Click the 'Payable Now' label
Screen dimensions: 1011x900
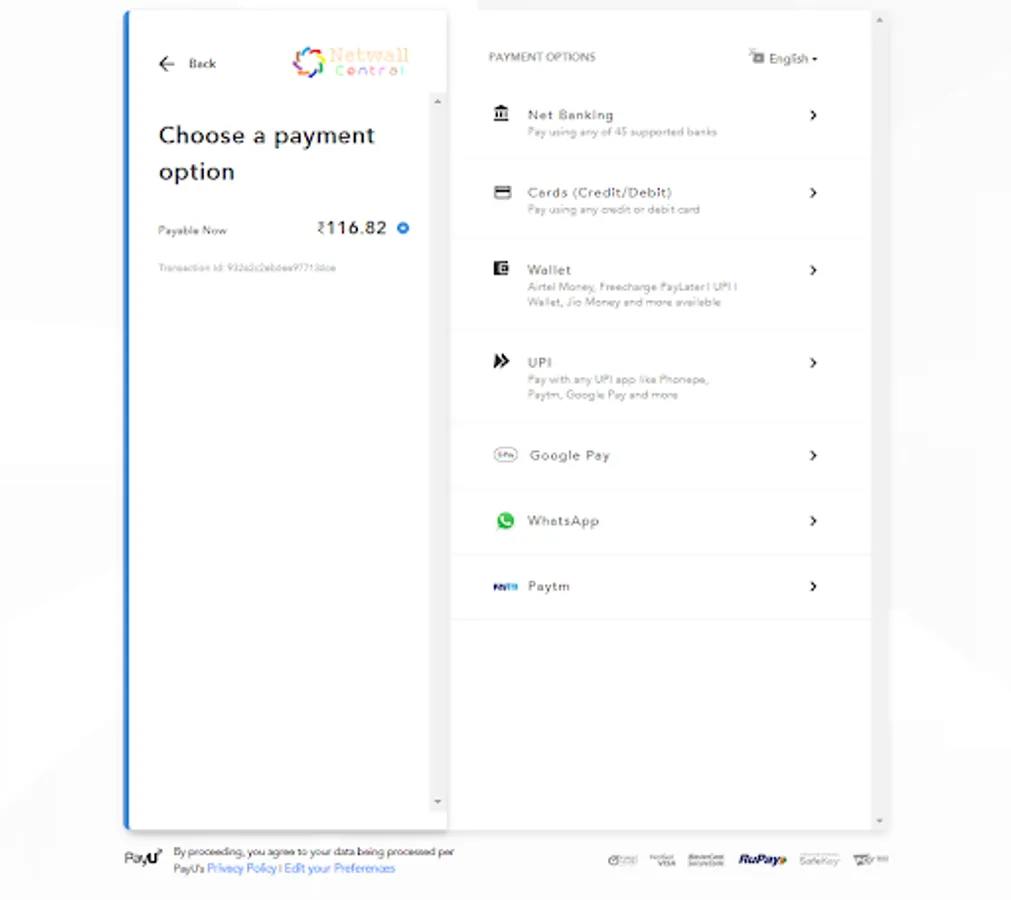193,230
